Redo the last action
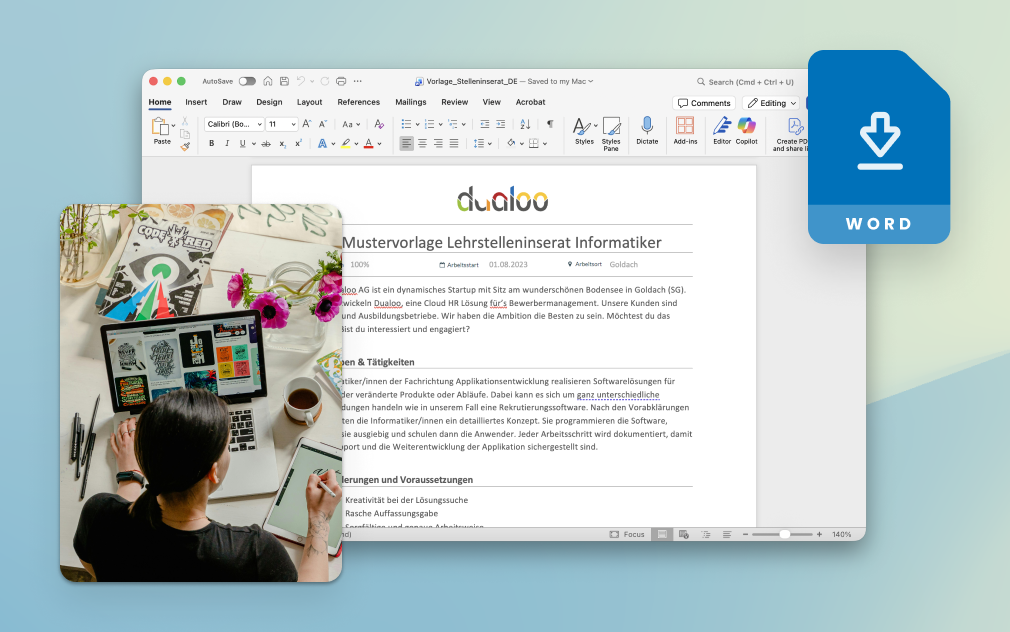Image resolution: width=1010 pixels, height=632 pixels. (x=325, y=81)
